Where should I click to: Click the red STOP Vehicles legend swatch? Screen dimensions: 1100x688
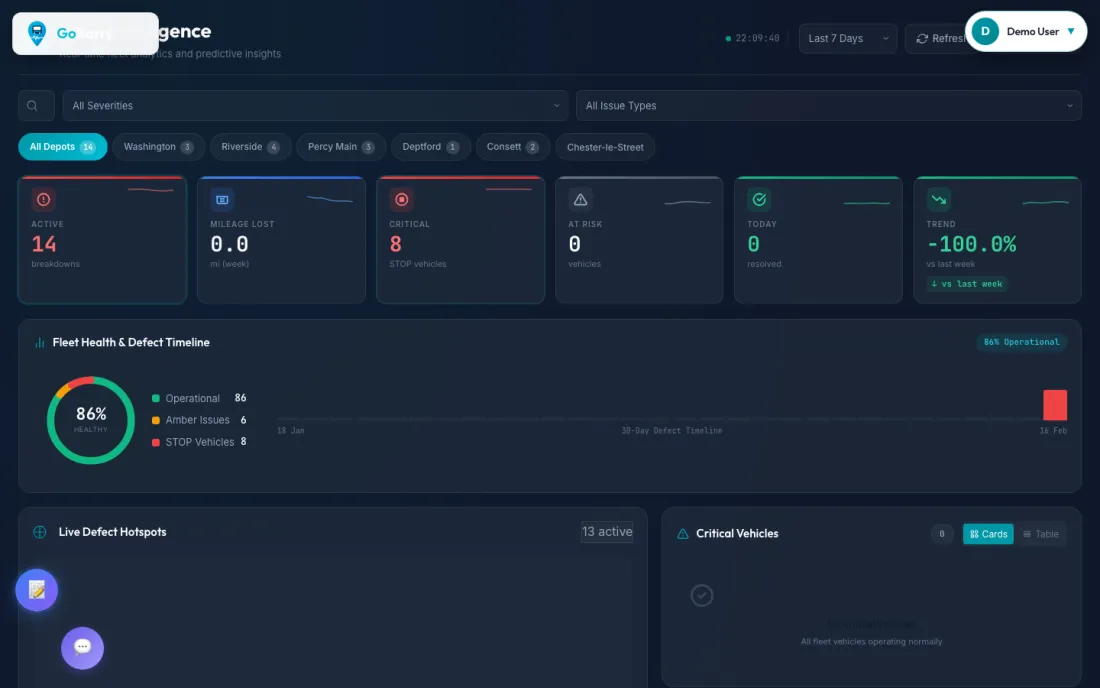click(156, 442)
